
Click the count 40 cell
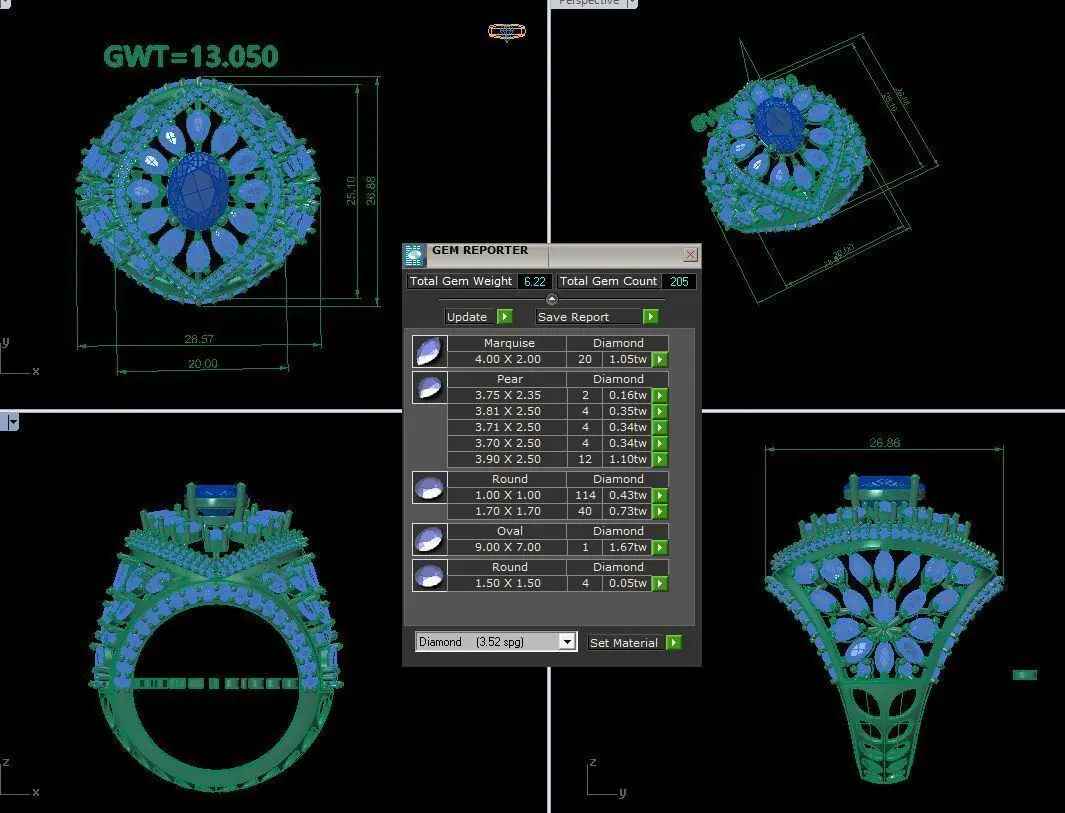pos(585,511)
